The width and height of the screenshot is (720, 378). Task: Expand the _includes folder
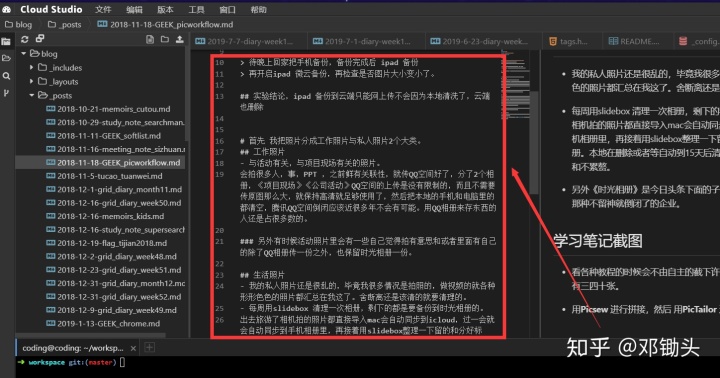pyautogui.click(x=31, y=68)
